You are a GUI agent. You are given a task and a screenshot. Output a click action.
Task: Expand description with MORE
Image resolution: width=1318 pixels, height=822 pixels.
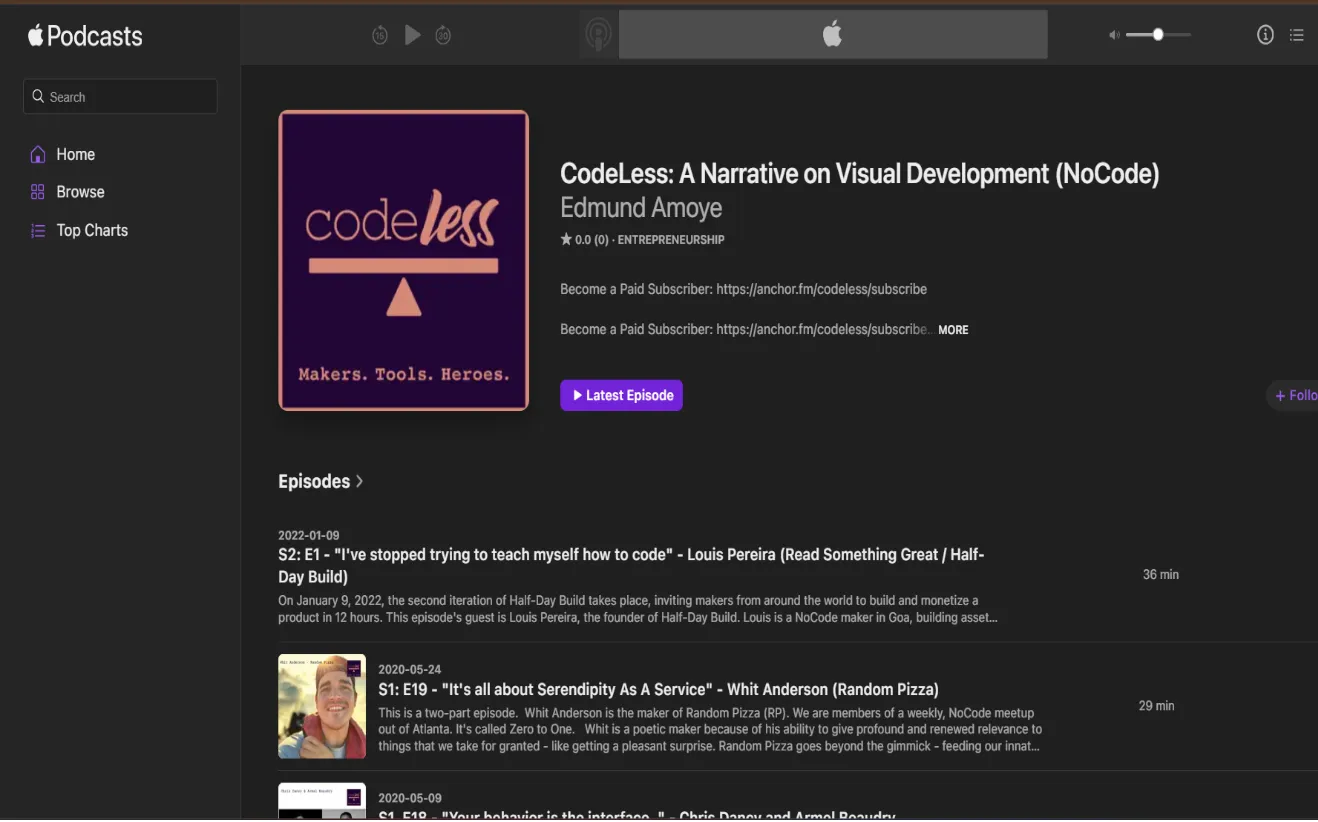coord(953,330)
